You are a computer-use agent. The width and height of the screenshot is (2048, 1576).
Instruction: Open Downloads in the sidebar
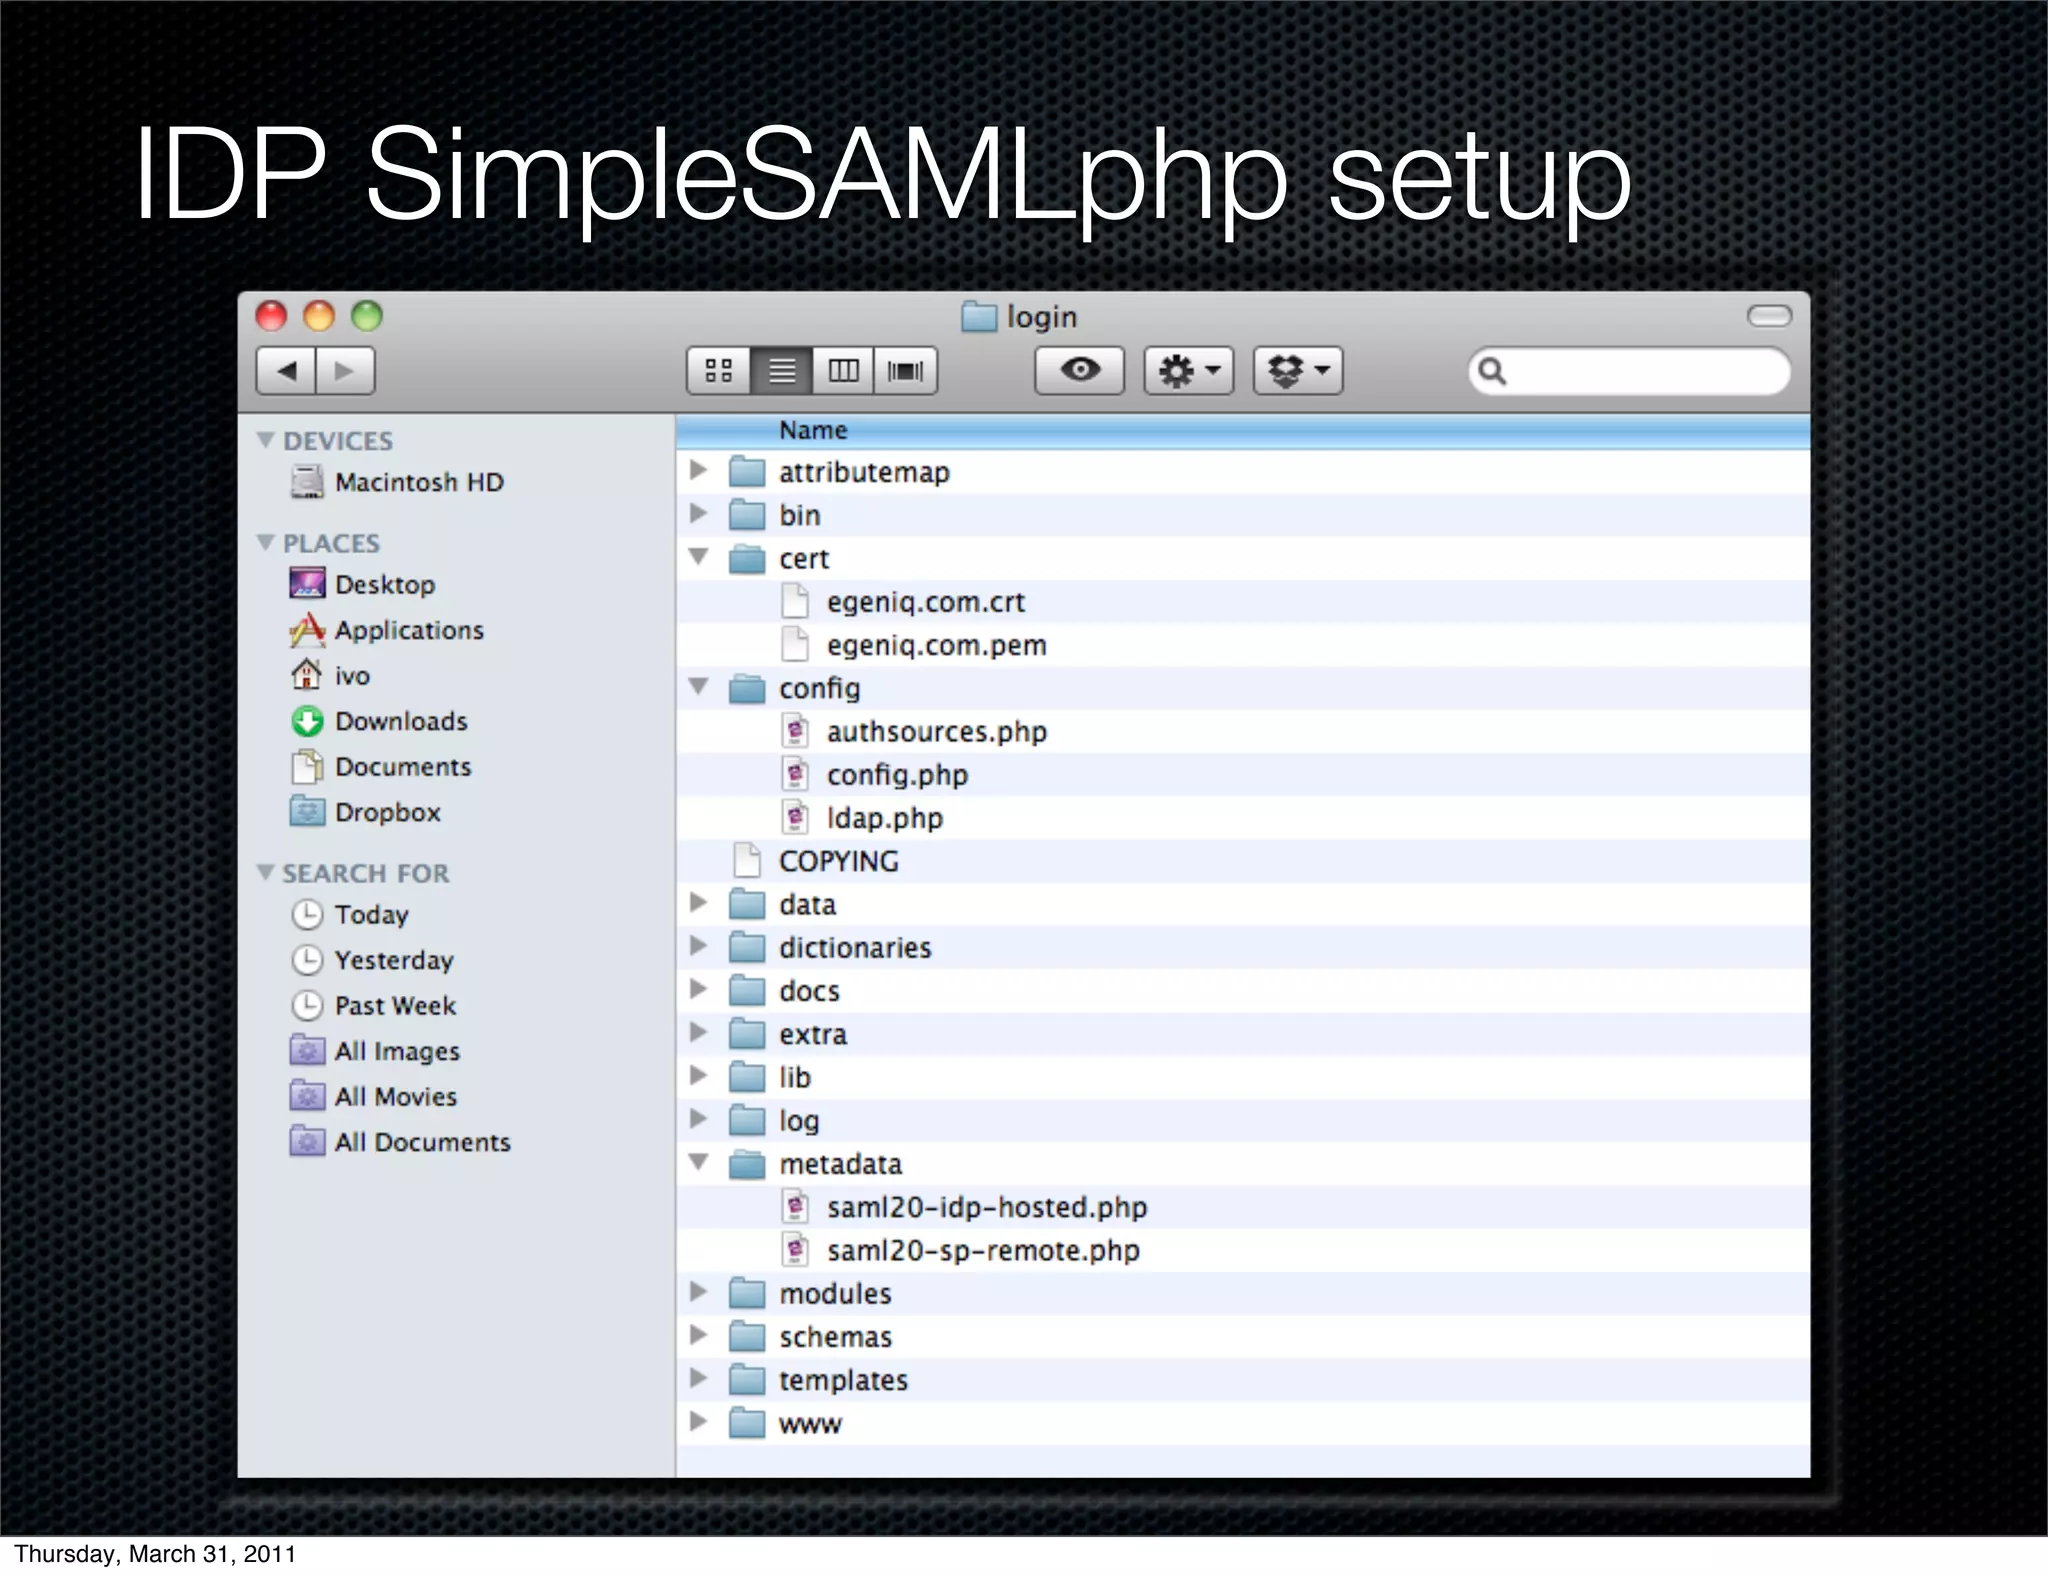coord(379,721)
